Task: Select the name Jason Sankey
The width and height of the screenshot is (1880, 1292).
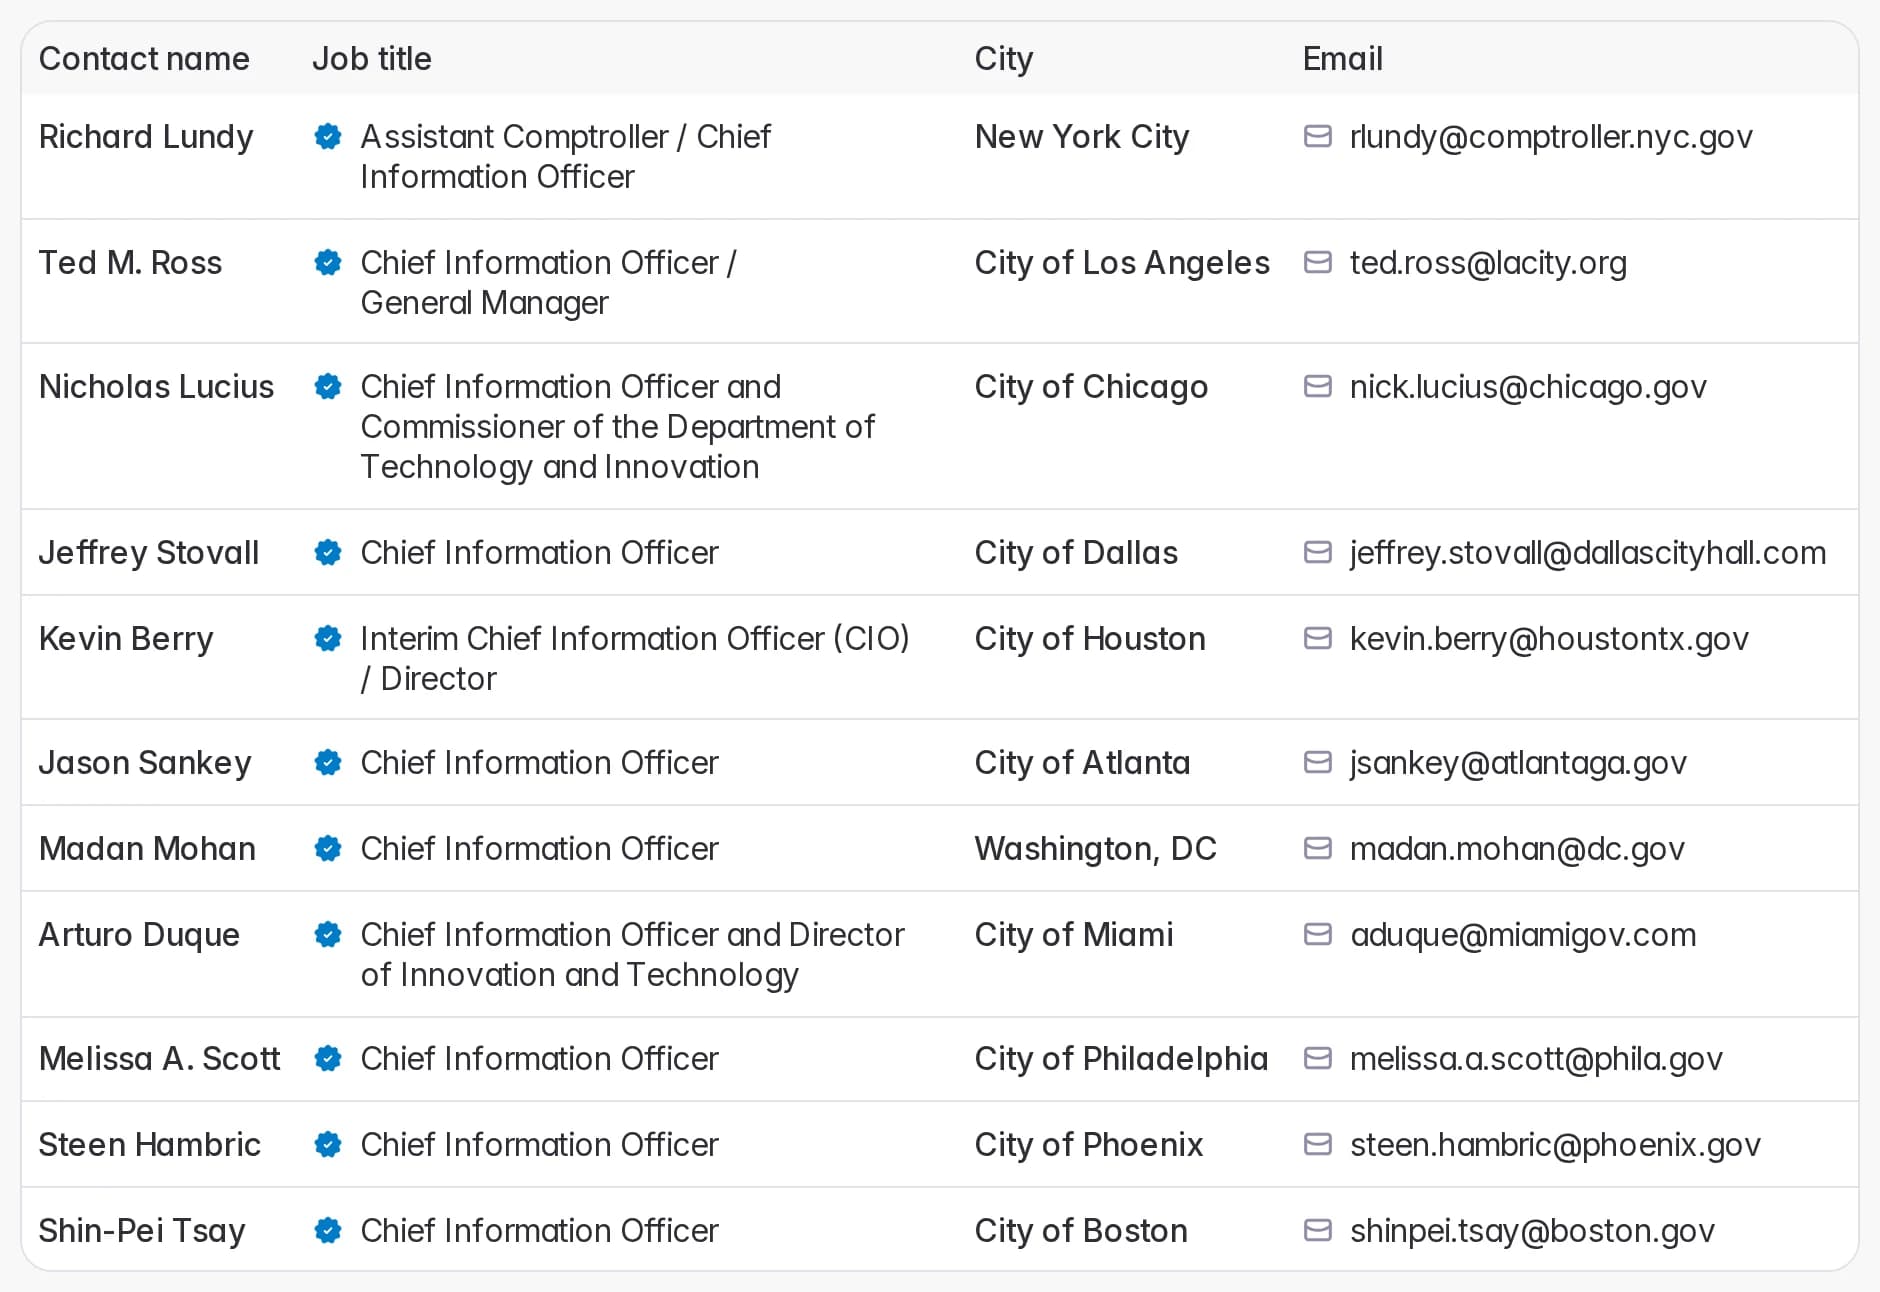Action: point(145,763)
